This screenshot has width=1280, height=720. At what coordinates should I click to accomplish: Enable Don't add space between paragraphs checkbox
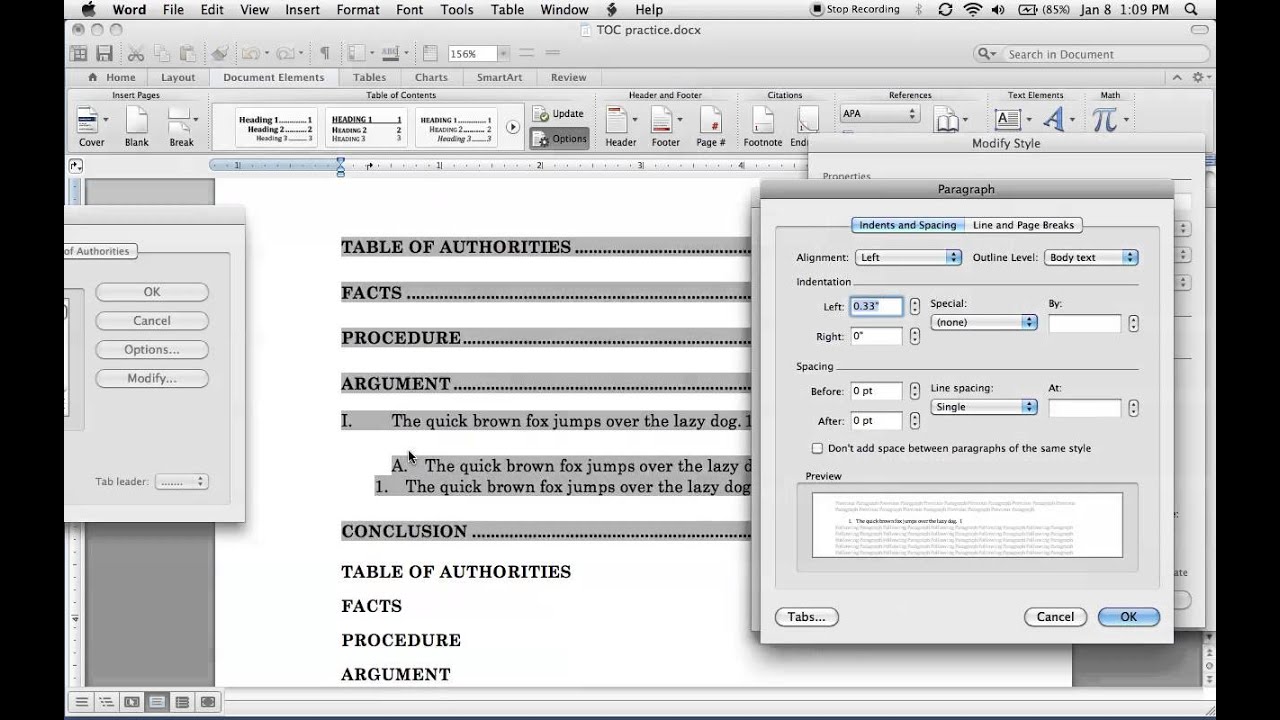click(817, 448)
